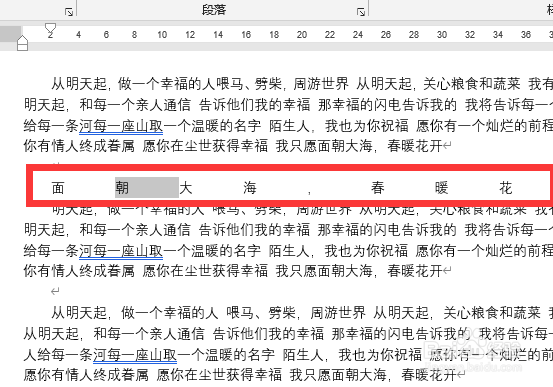Click the character 海 in spaced line
Viewport: 553px width, 387px height.
(x=250, y=187)
